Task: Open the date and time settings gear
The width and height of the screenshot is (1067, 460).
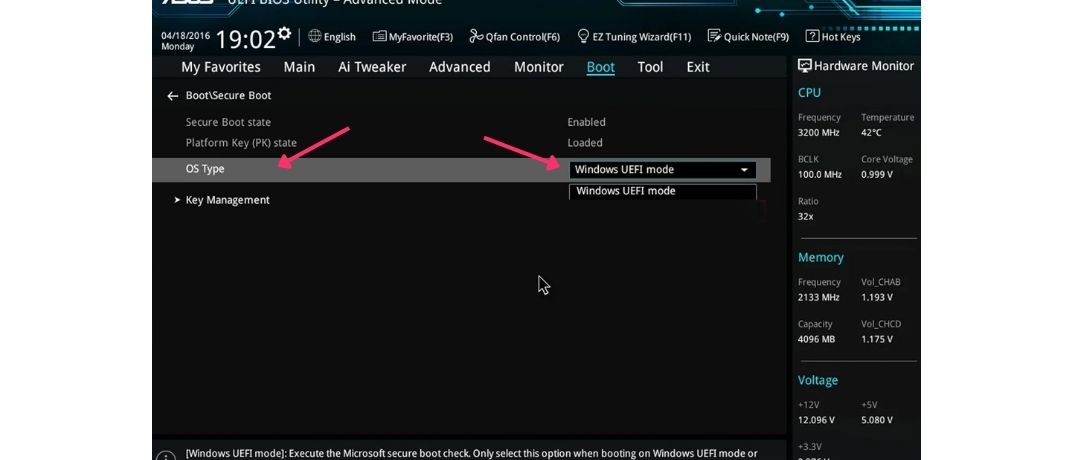Action: coord(284,33)
